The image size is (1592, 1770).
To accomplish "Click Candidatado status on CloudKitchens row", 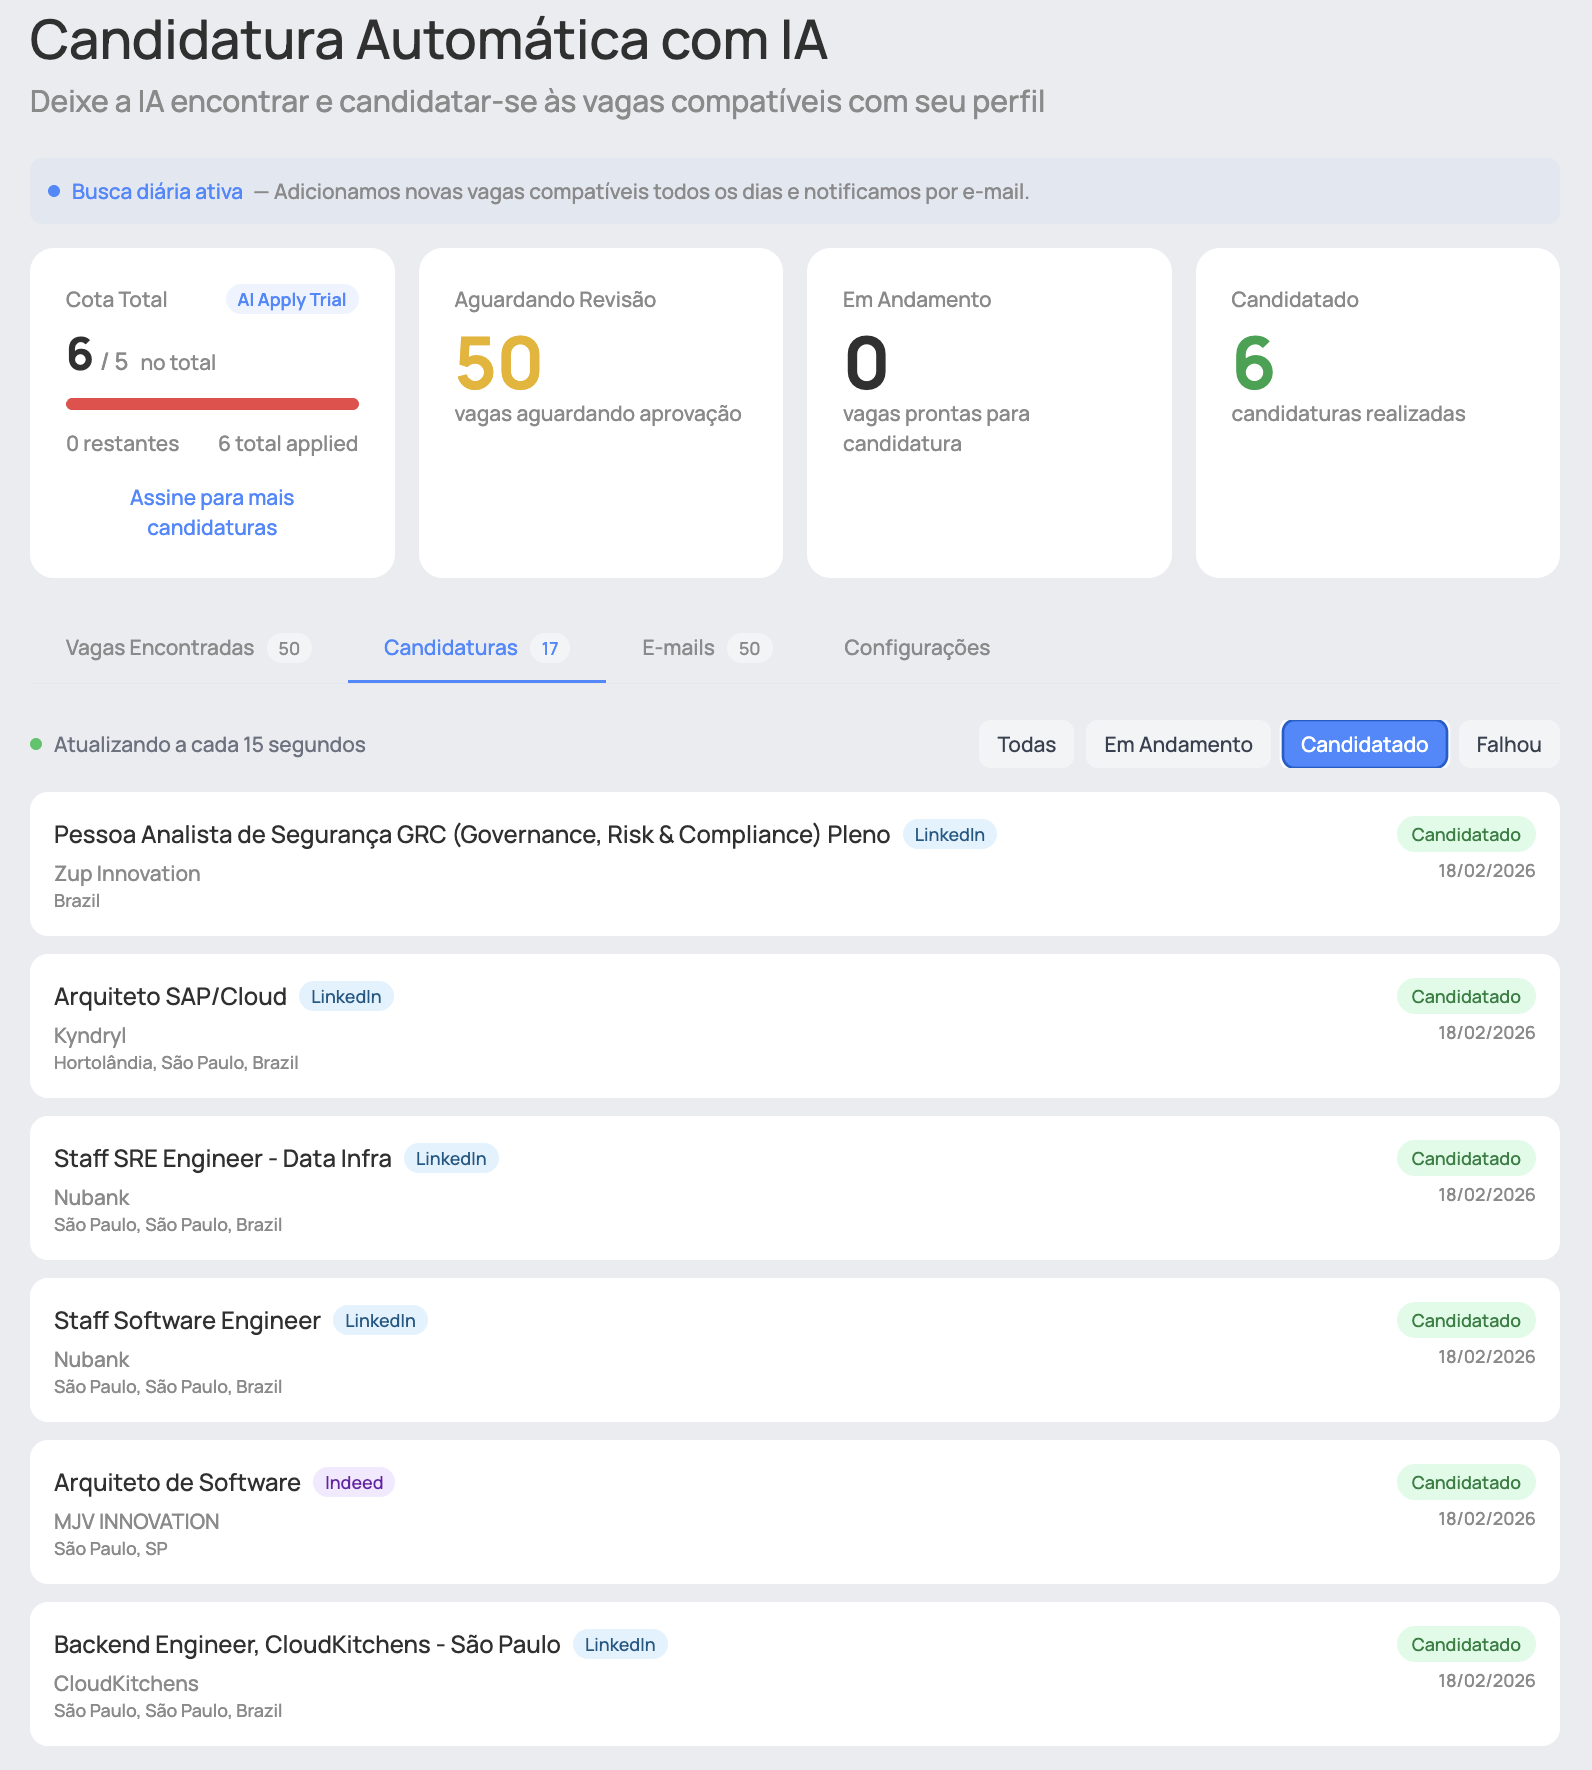I will [x=1466, y=1644].
